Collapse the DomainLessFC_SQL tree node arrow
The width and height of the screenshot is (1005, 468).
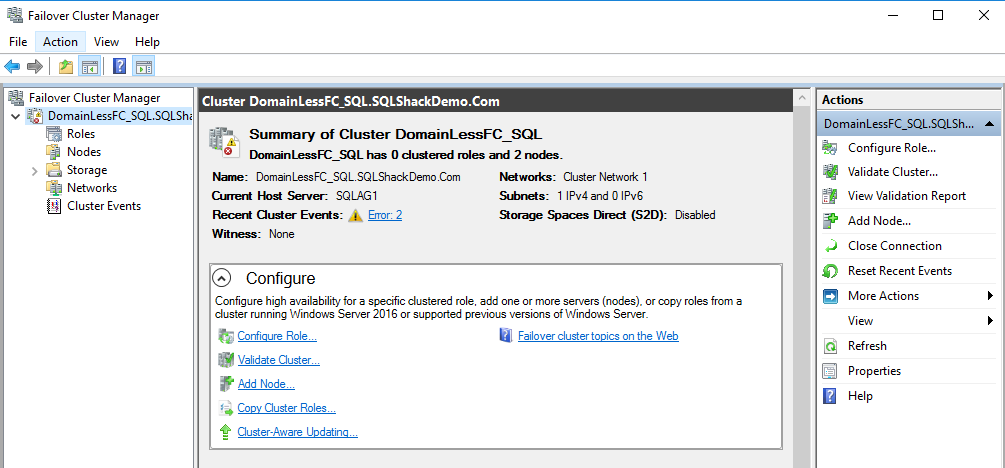[15, 117]
